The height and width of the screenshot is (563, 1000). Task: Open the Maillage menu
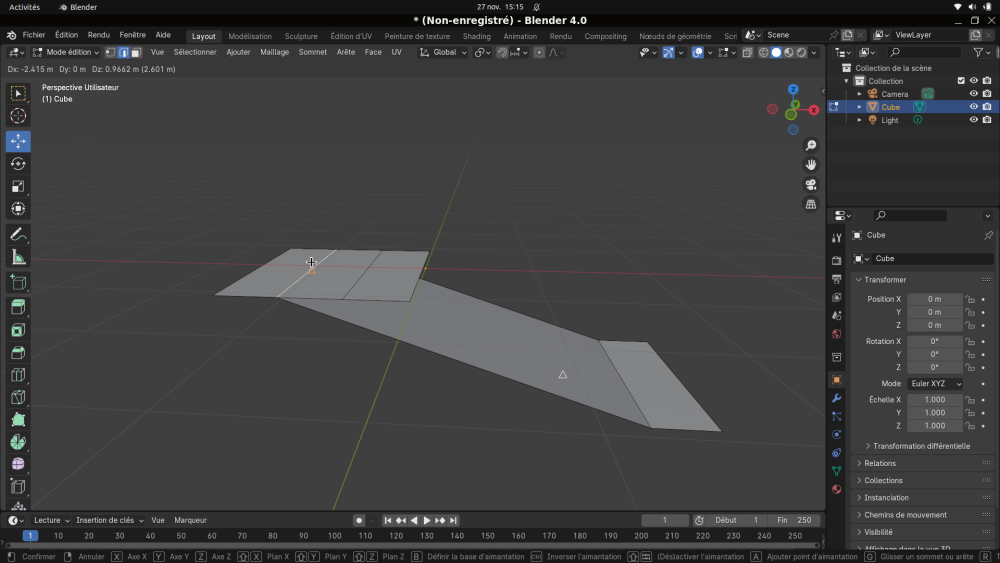pos(274,52)
